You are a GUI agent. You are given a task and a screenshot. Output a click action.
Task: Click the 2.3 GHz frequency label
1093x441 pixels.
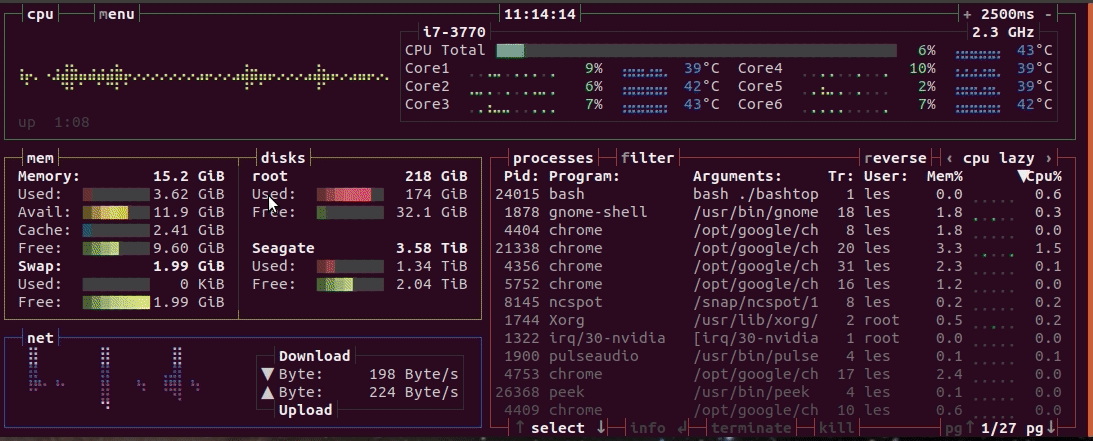(1003, 32)
